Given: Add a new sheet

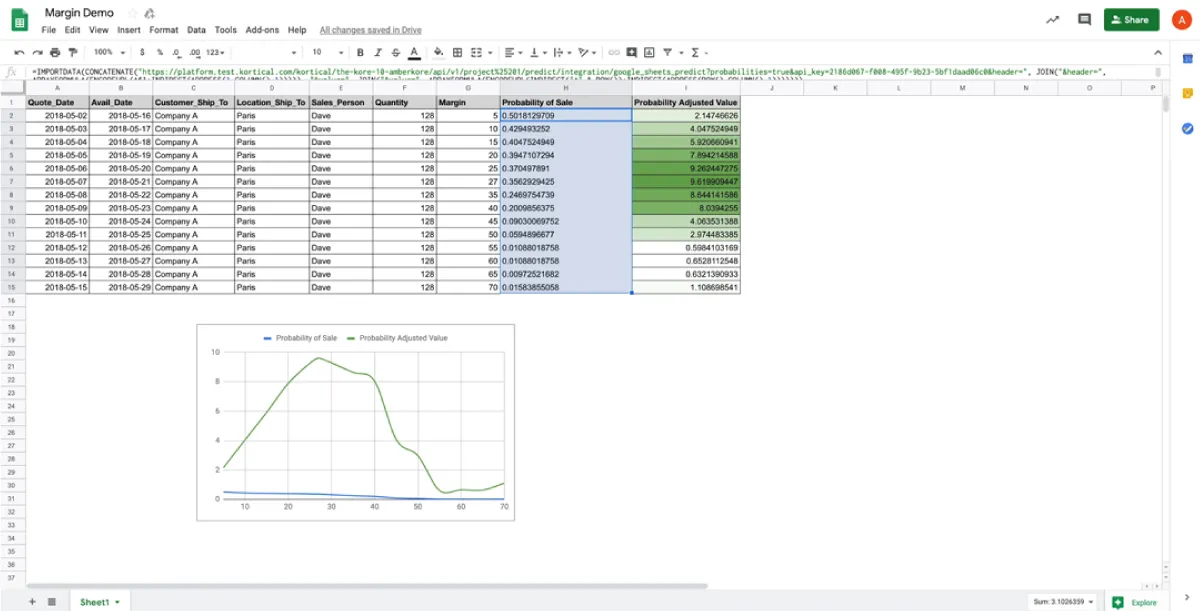Looking at the screenshot, I should [31, 602].
